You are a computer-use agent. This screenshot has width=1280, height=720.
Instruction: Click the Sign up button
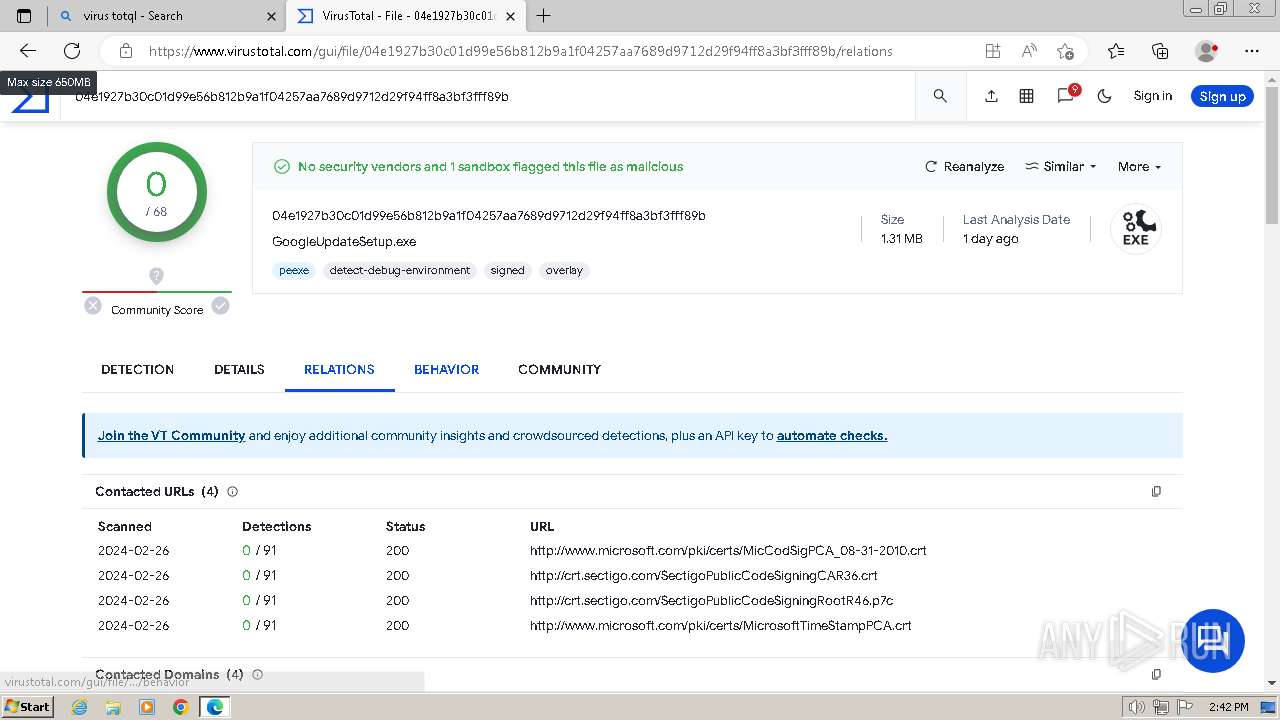point(1222,96)
